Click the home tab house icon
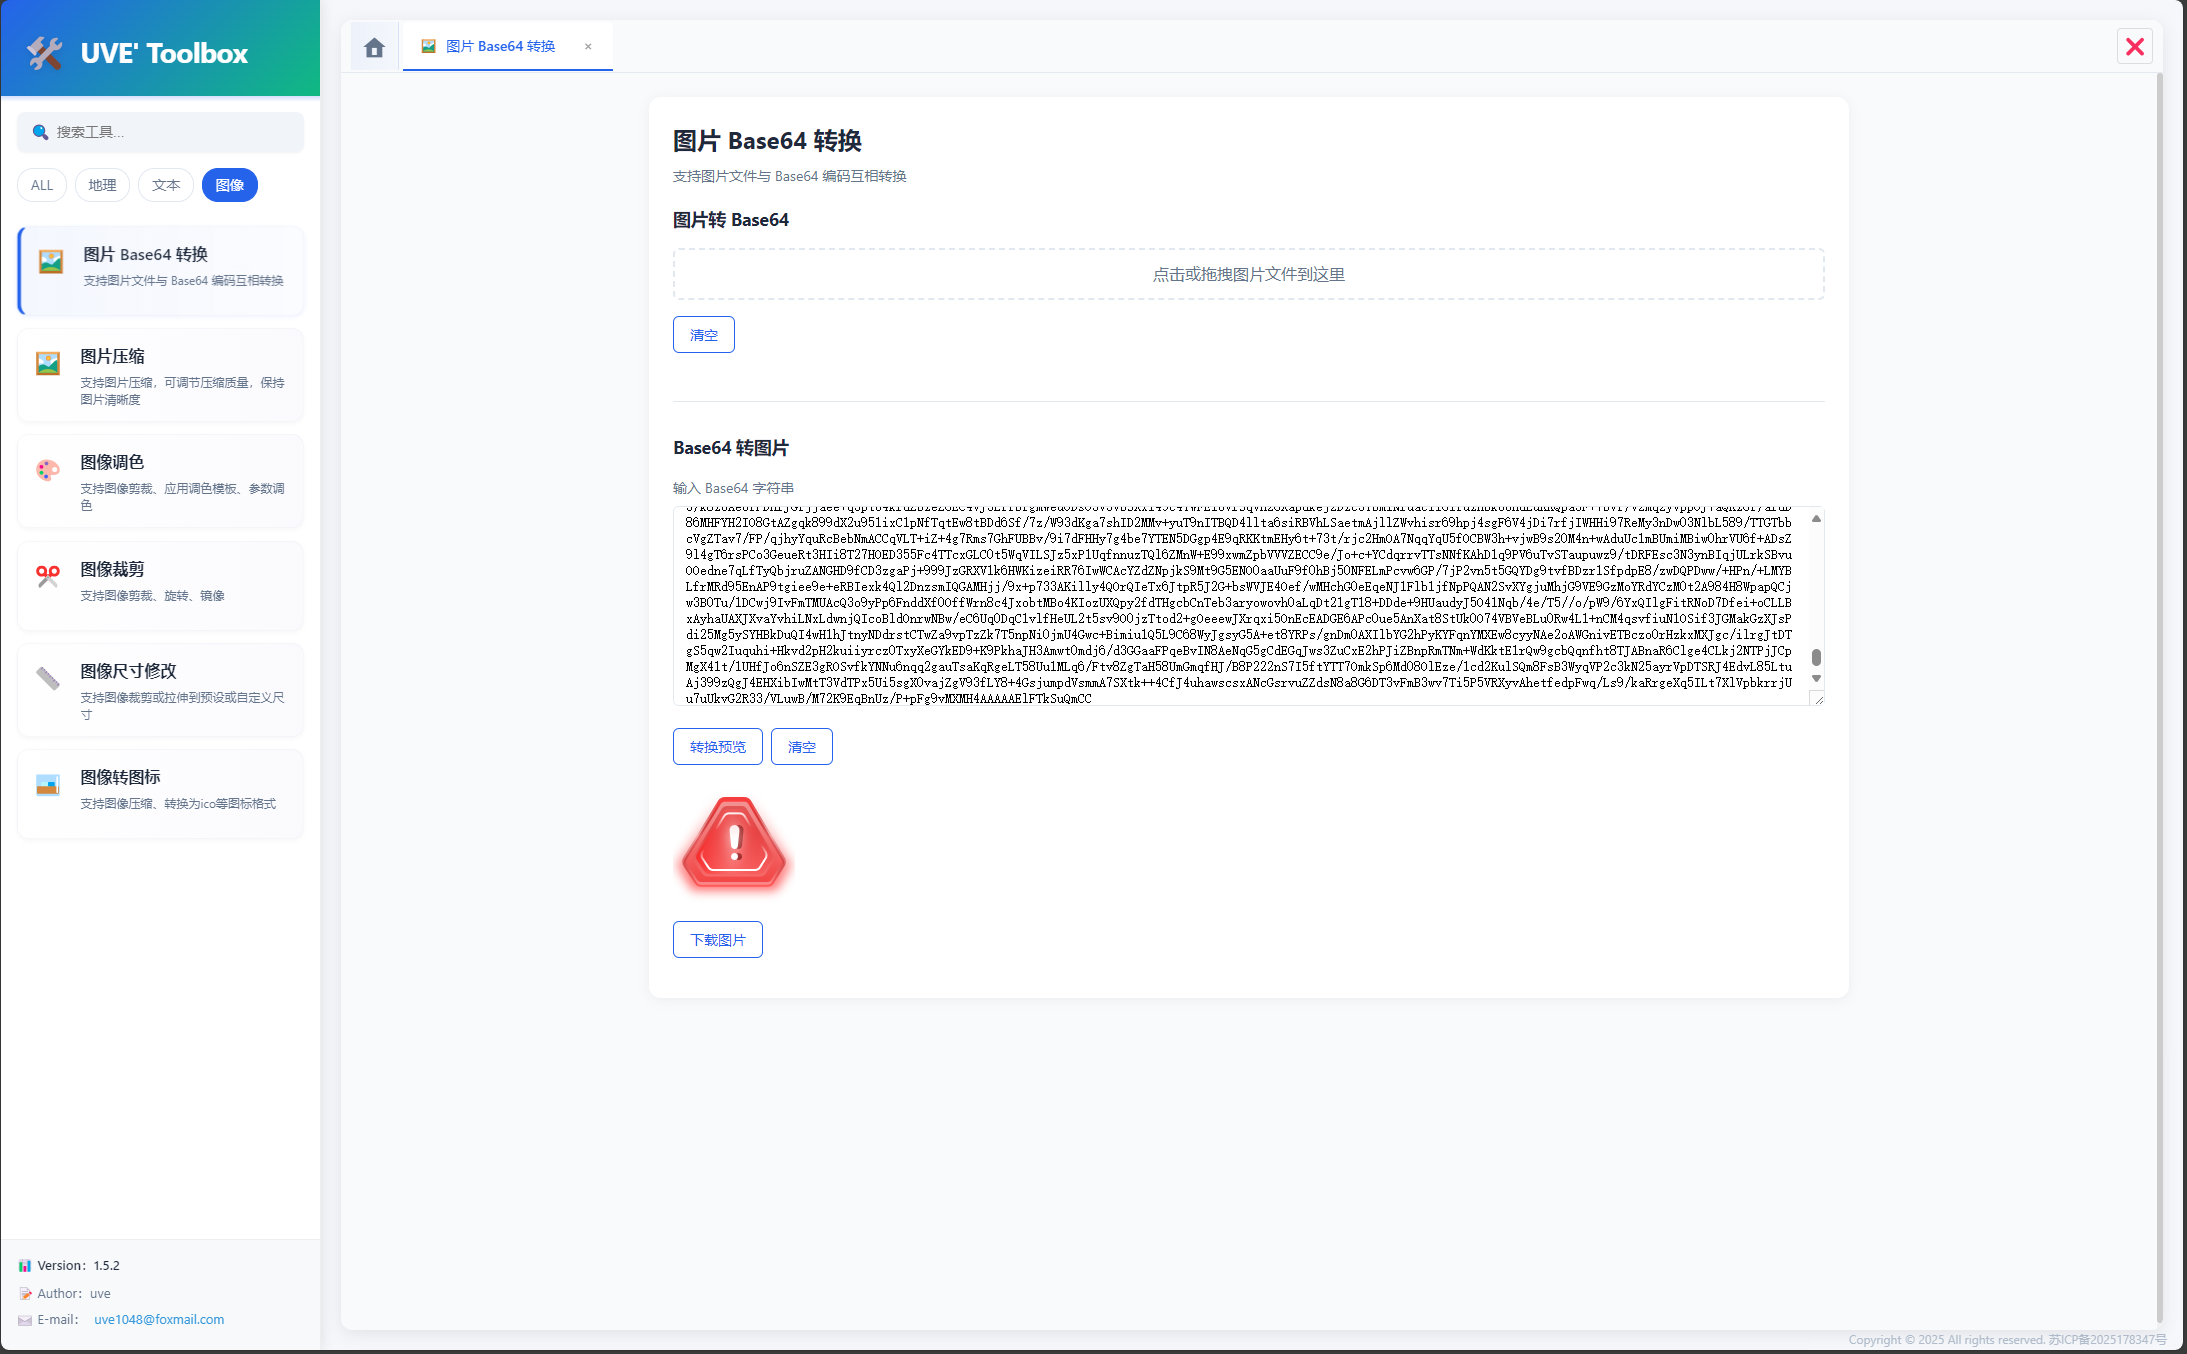 (x=373, y=46)
